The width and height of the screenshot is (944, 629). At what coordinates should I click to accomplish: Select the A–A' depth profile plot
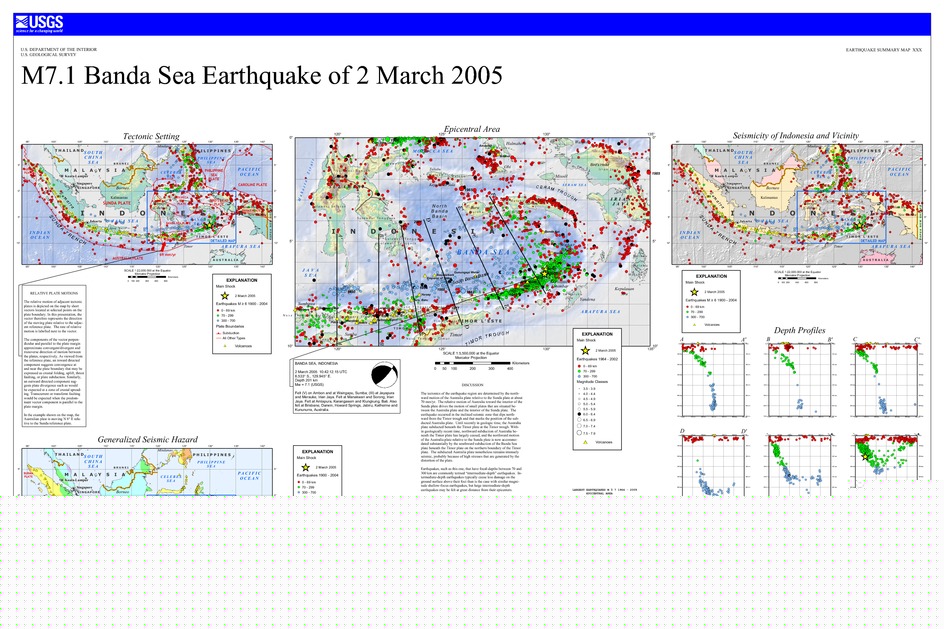(713, 380)
